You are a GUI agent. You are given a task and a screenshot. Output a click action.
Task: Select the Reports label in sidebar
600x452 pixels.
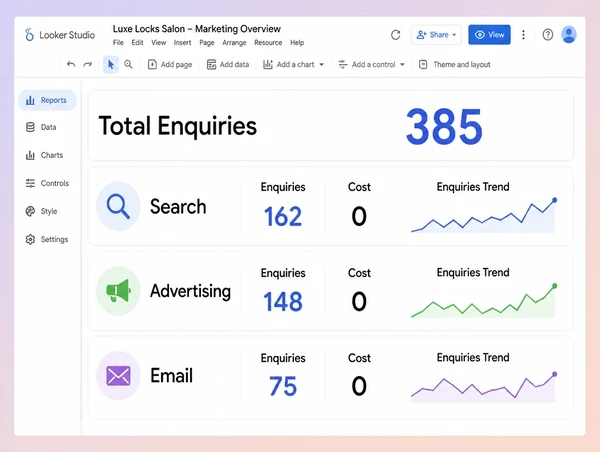point(54,100)
